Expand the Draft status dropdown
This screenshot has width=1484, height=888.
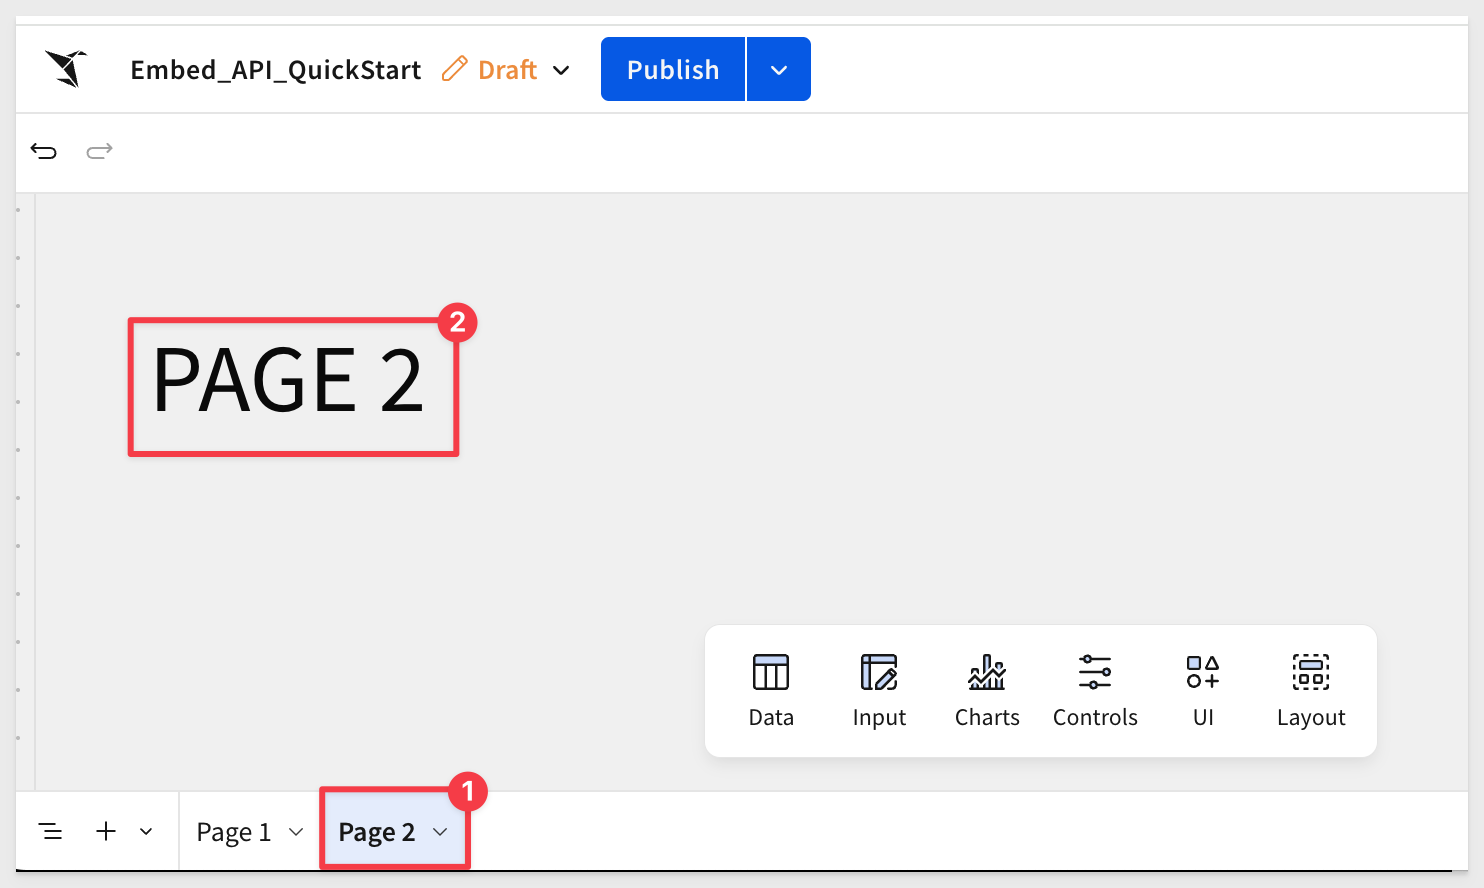click(x=561, y=70)
